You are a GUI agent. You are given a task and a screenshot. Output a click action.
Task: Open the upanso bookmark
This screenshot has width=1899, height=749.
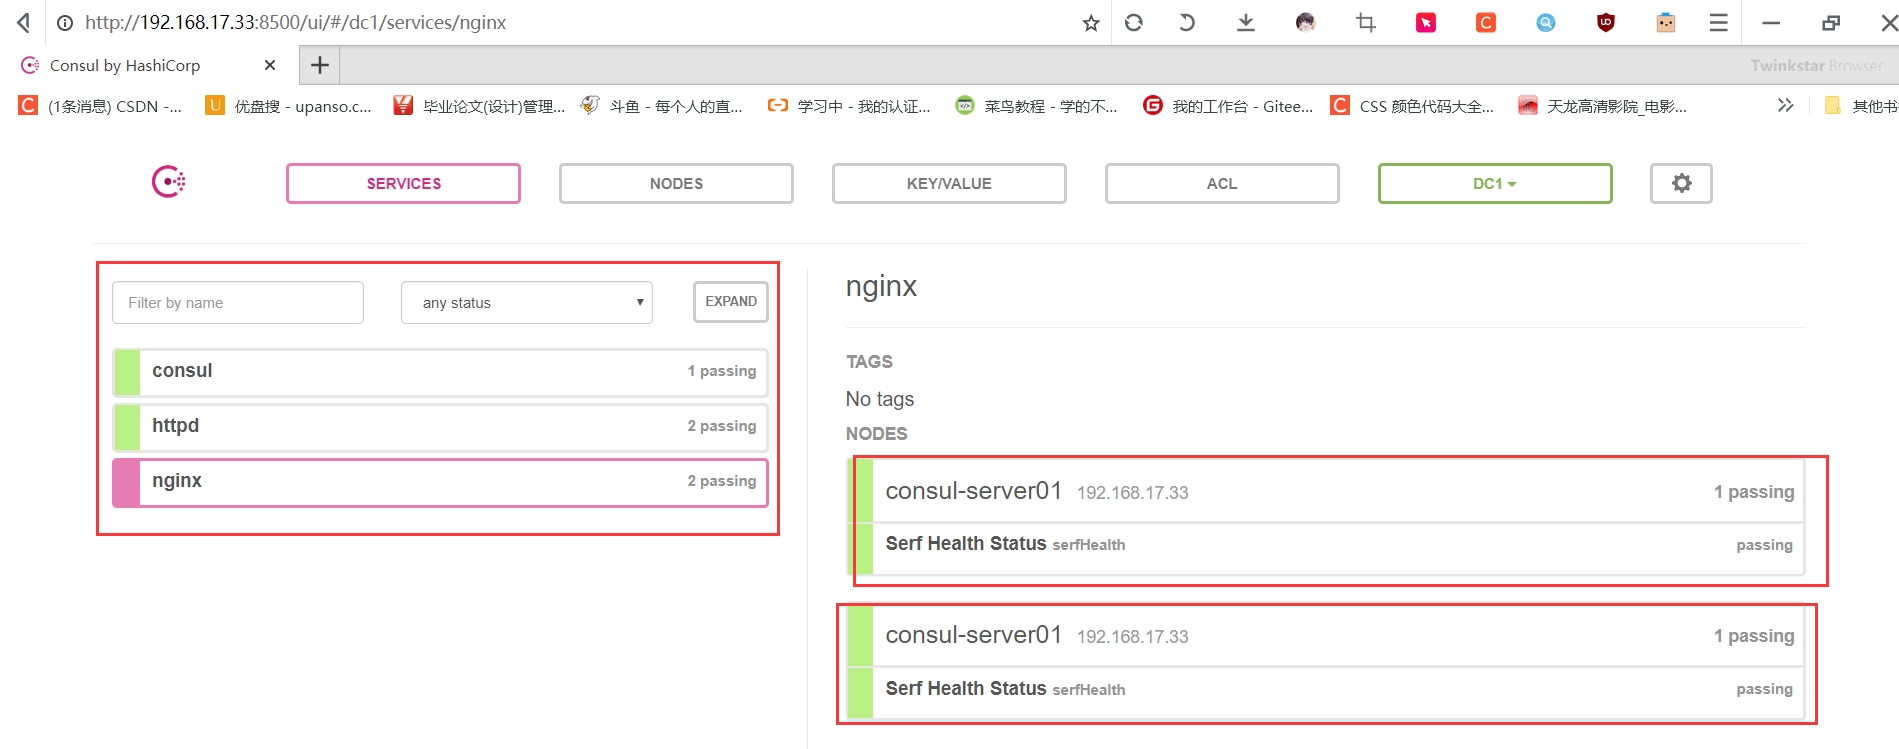point(289,106)
